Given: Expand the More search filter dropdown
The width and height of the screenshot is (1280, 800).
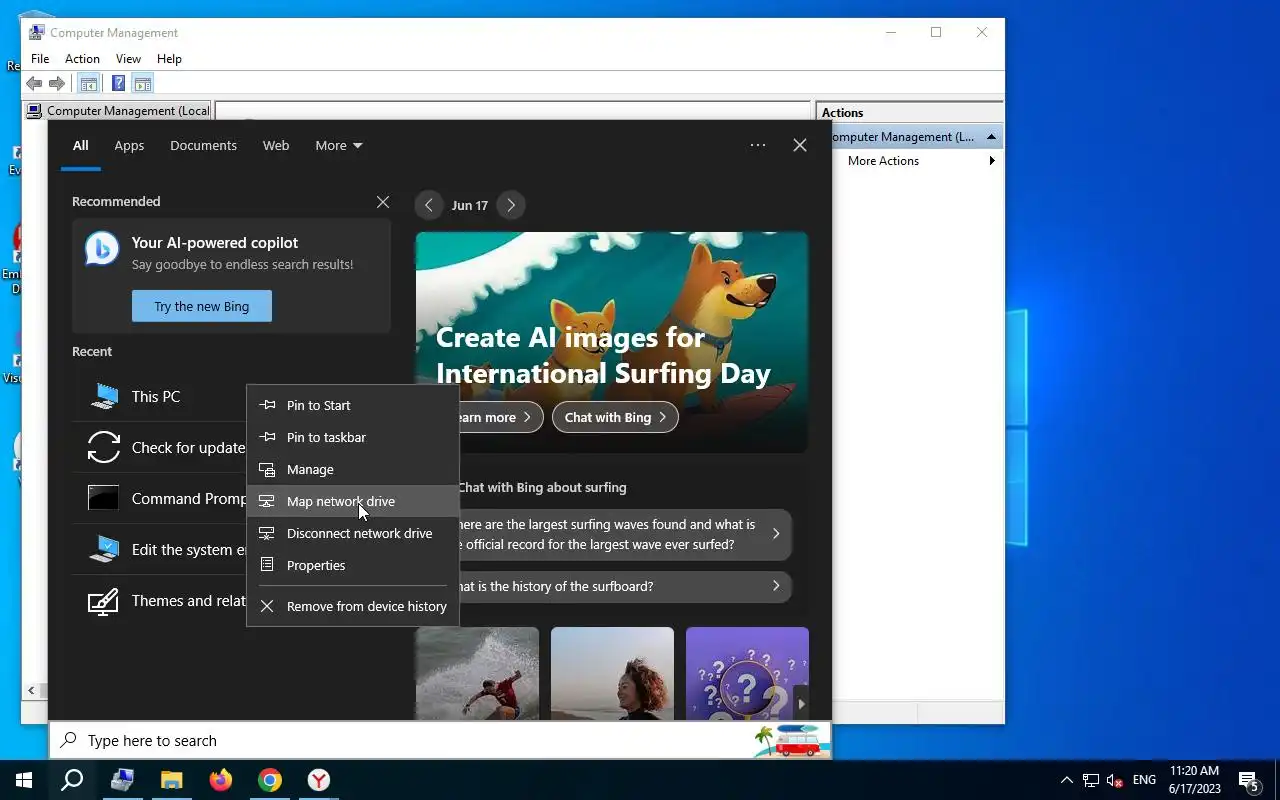Looking at the screenshot, I should [339, 145].
